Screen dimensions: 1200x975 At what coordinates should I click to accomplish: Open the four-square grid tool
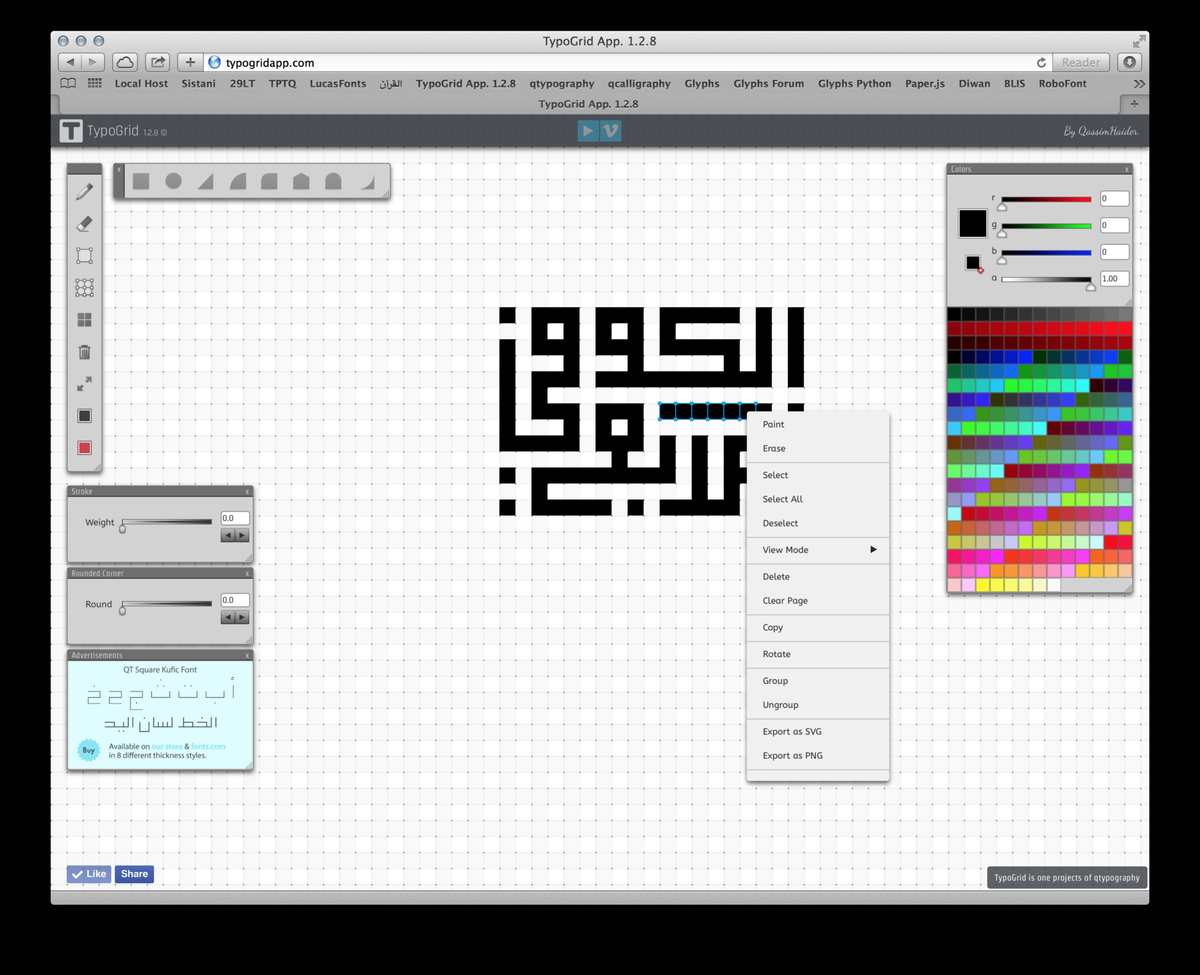(84, 320)
